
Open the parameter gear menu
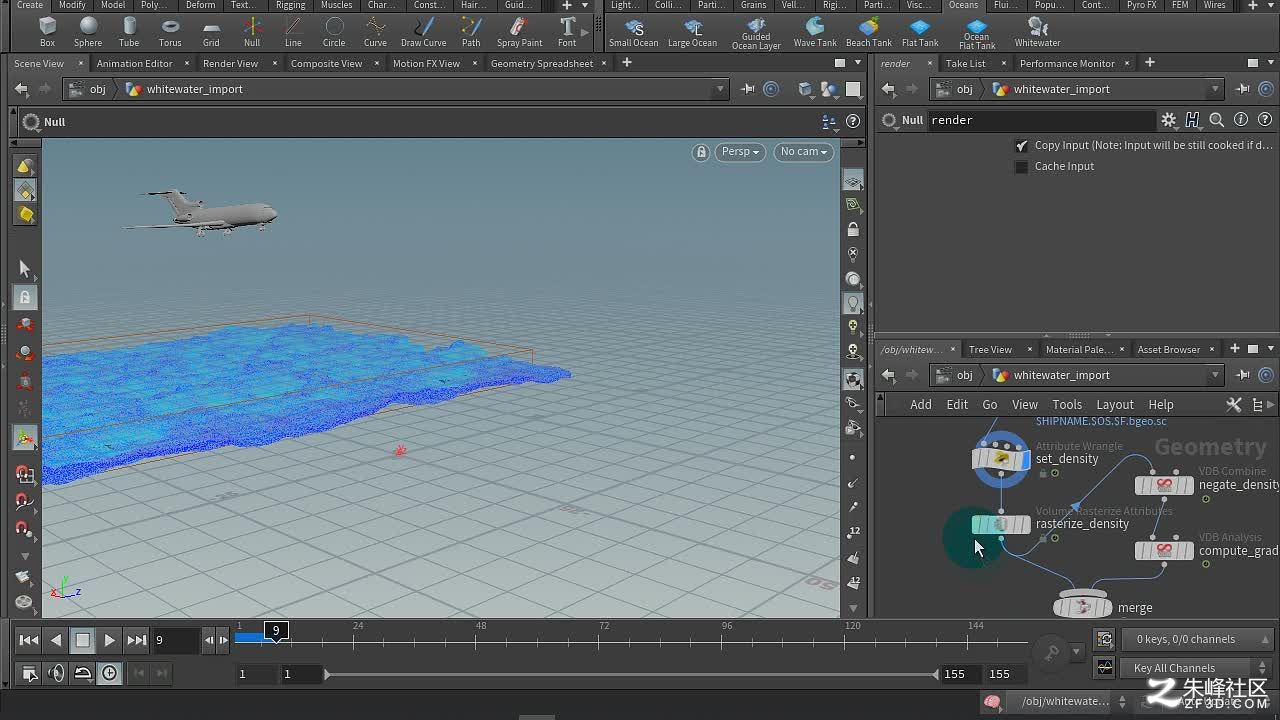[1169, 120]
